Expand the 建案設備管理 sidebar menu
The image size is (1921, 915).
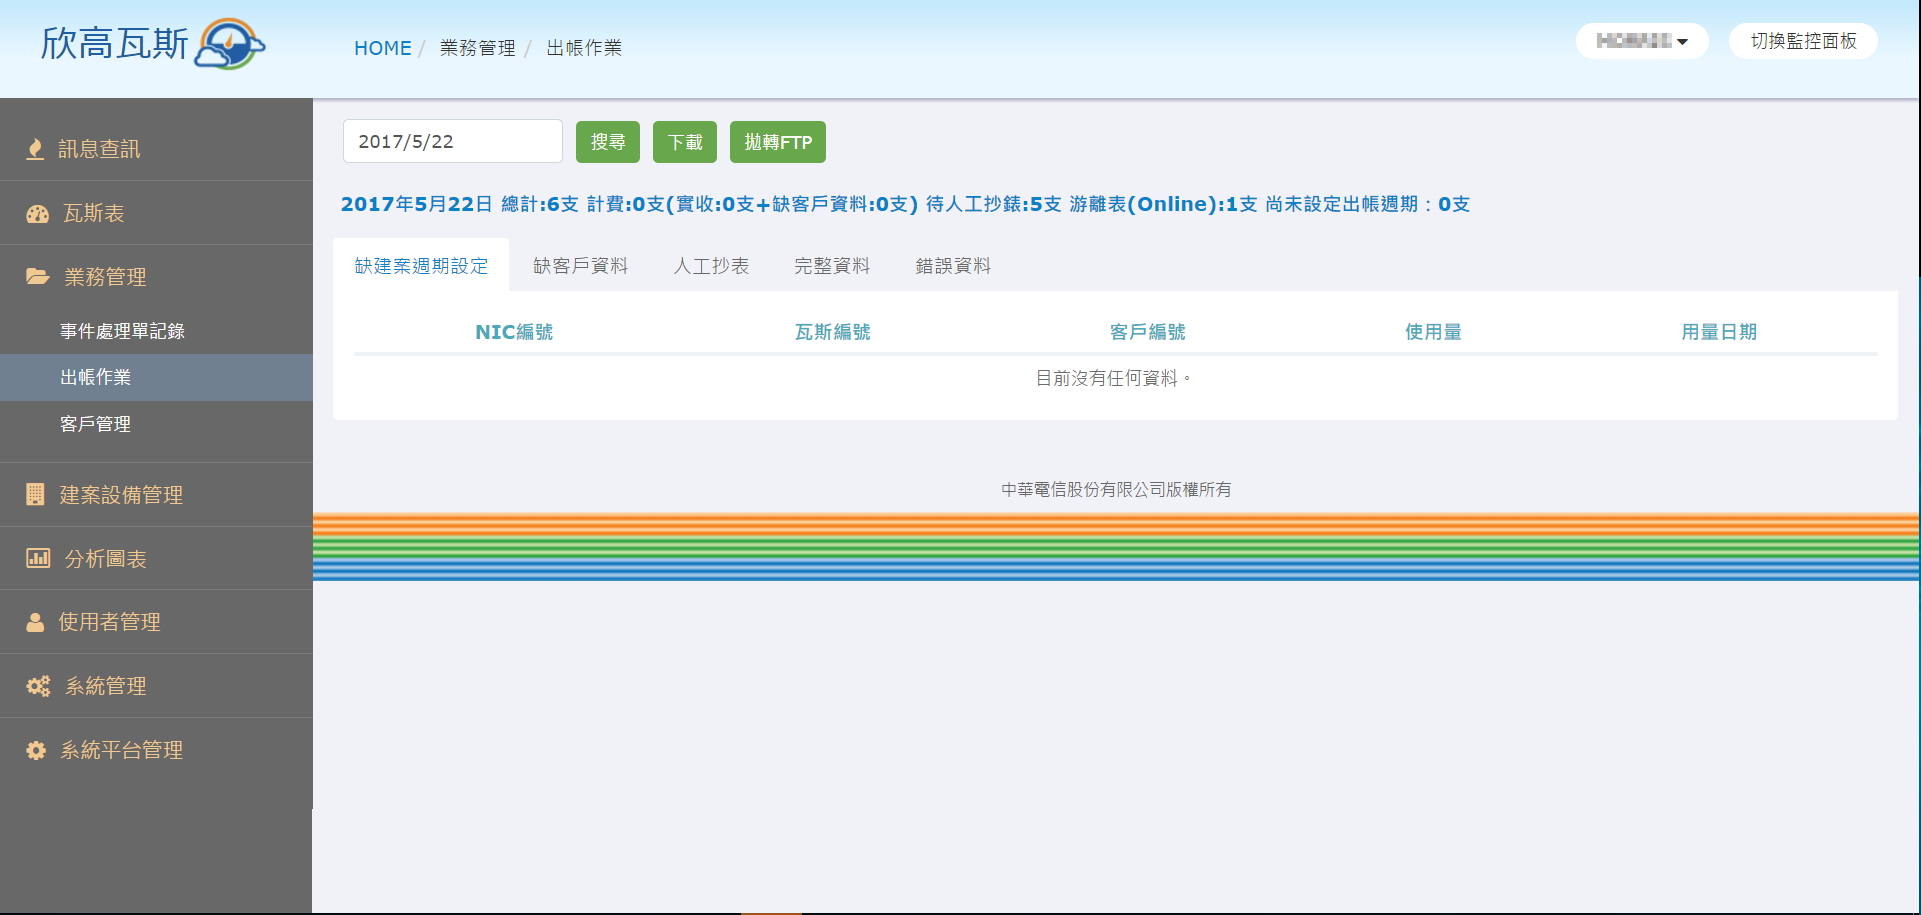pos(156,495)
